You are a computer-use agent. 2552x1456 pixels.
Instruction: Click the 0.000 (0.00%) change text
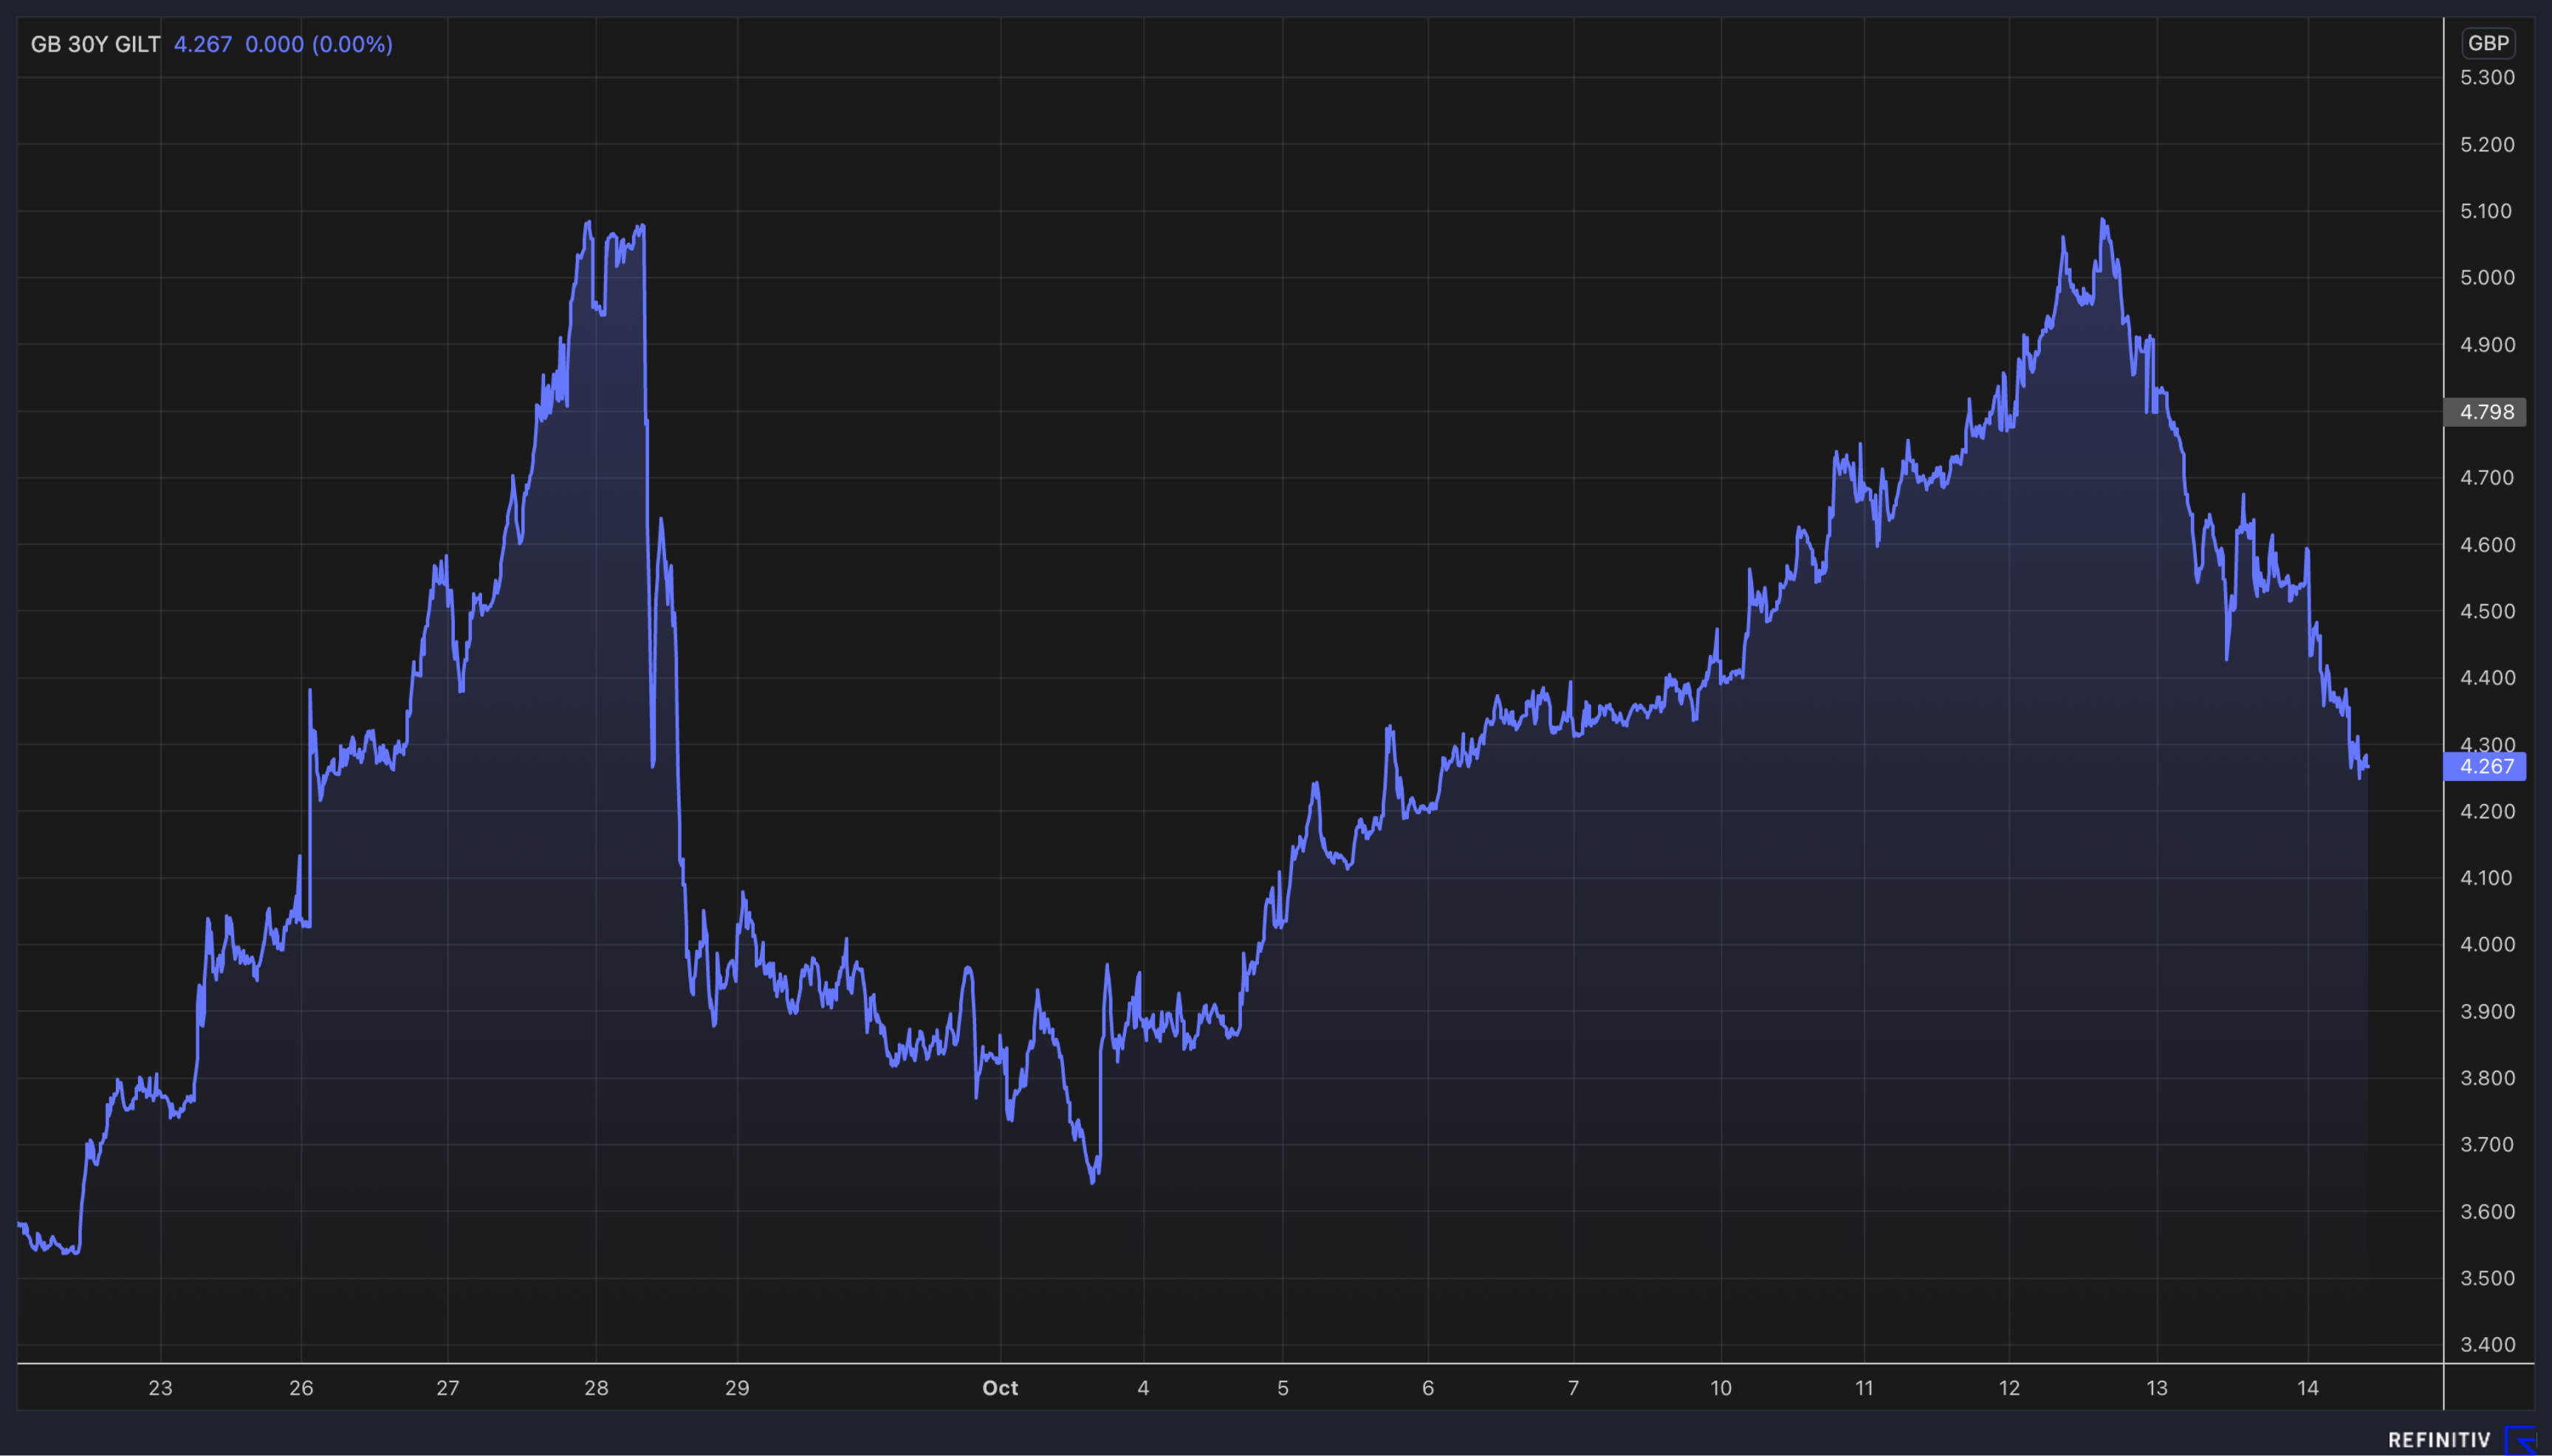[x=319, y=44]
